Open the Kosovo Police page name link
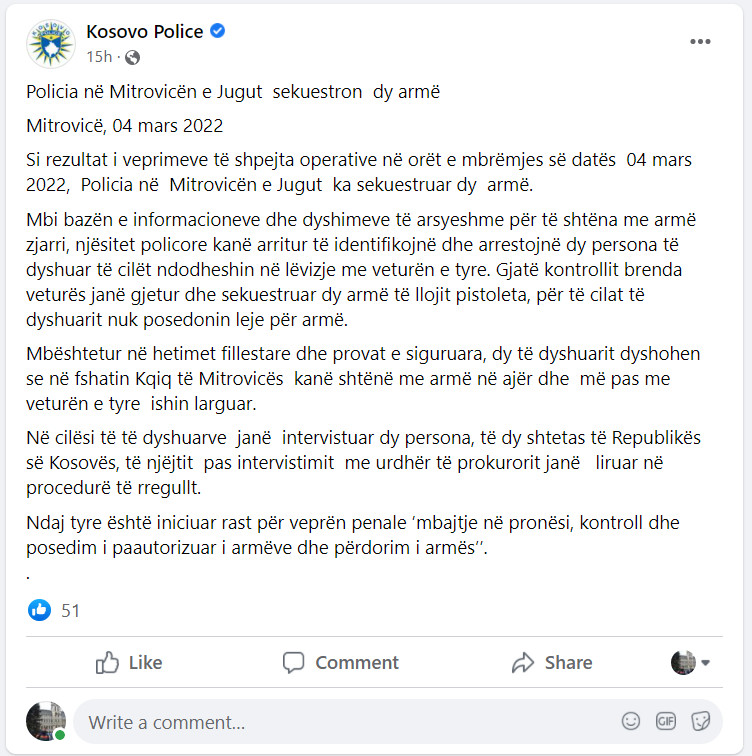 (x=145, y=31)
